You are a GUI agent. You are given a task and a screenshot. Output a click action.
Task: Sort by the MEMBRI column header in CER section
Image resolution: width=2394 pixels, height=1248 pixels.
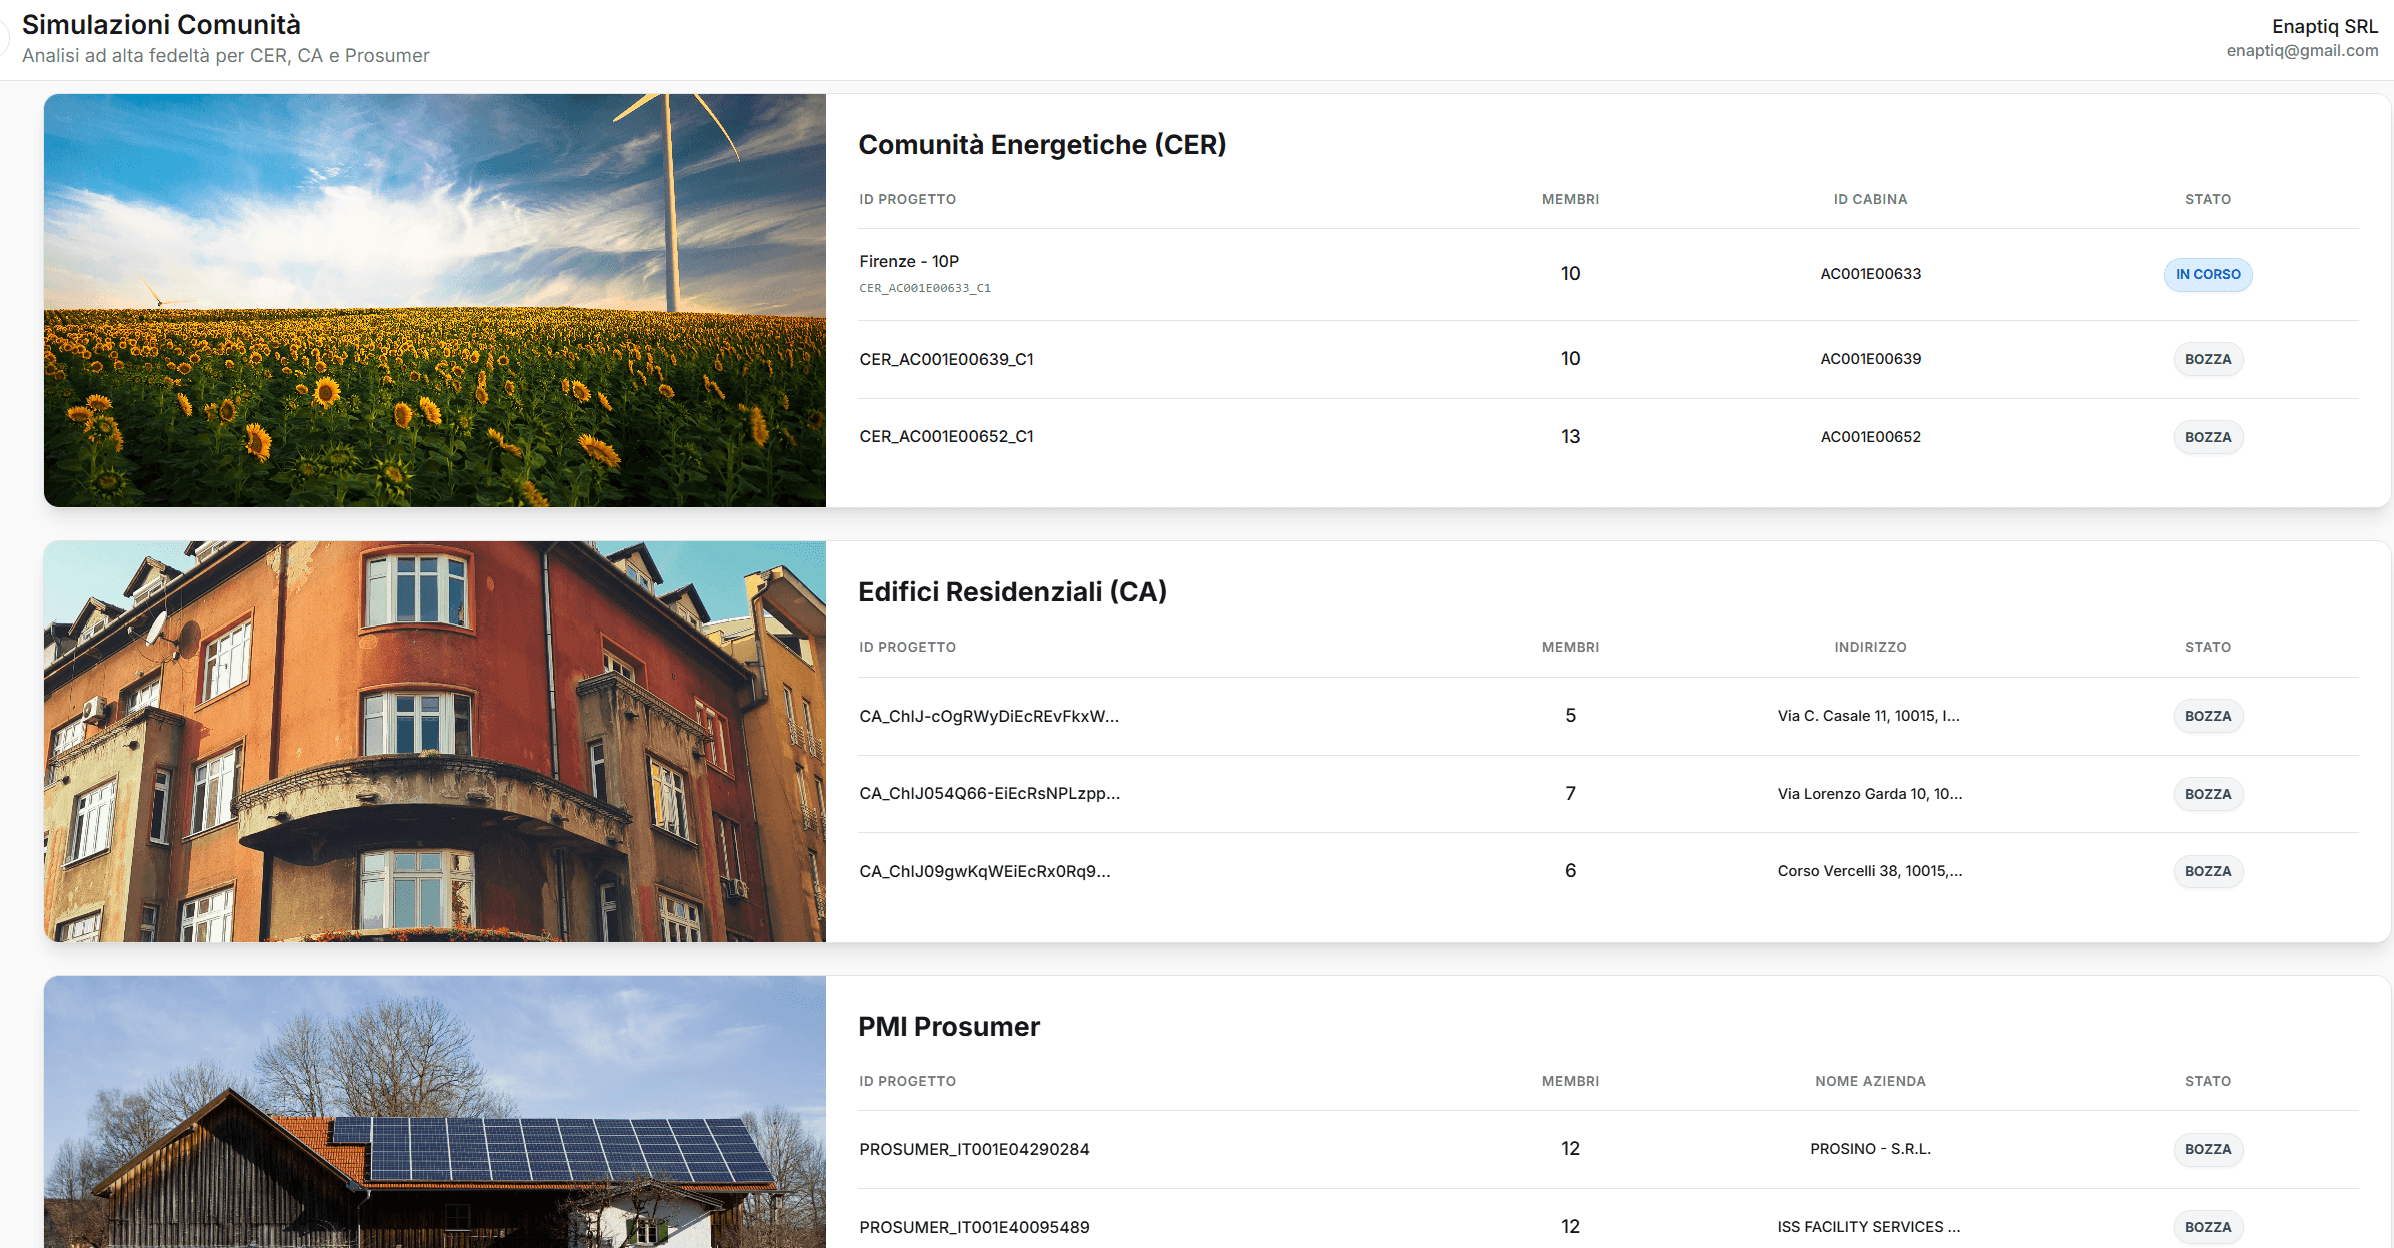[x=1569, y=199]
